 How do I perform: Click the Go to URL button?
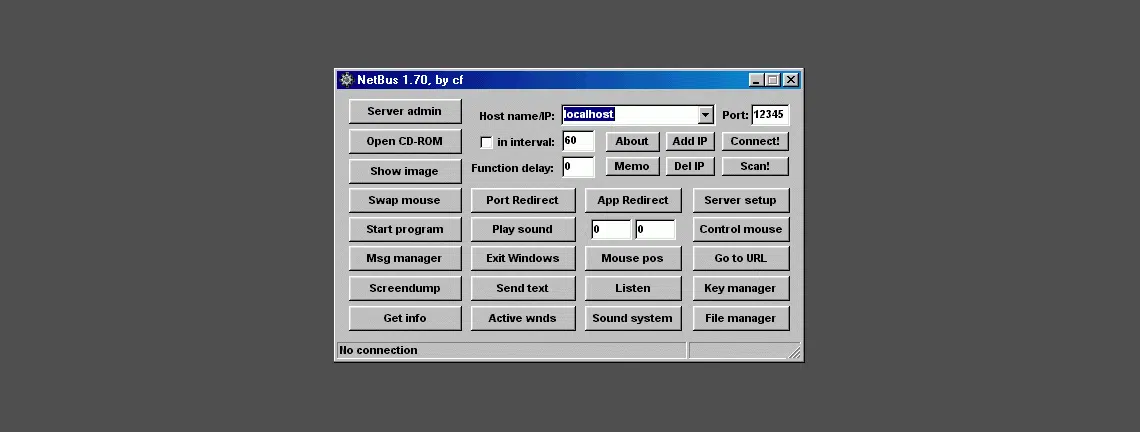[x=740, y=258]
